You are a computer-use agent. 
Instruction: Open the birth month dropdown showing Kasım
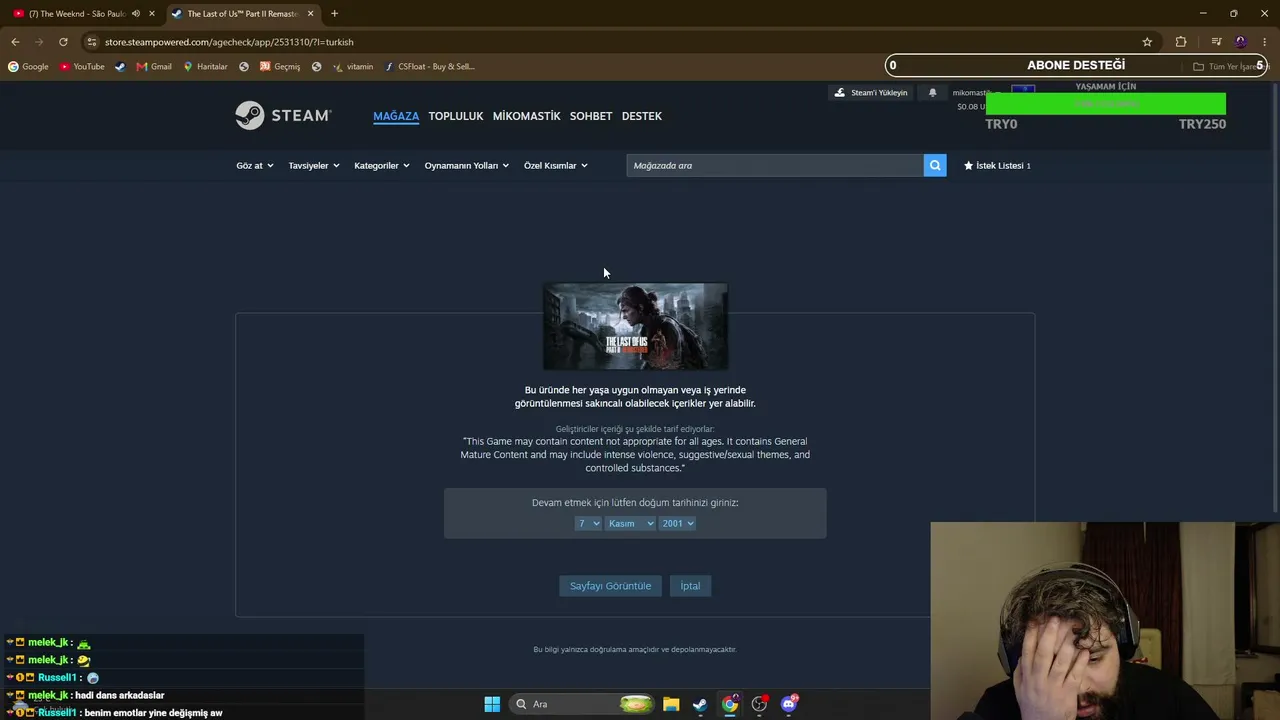630,523
